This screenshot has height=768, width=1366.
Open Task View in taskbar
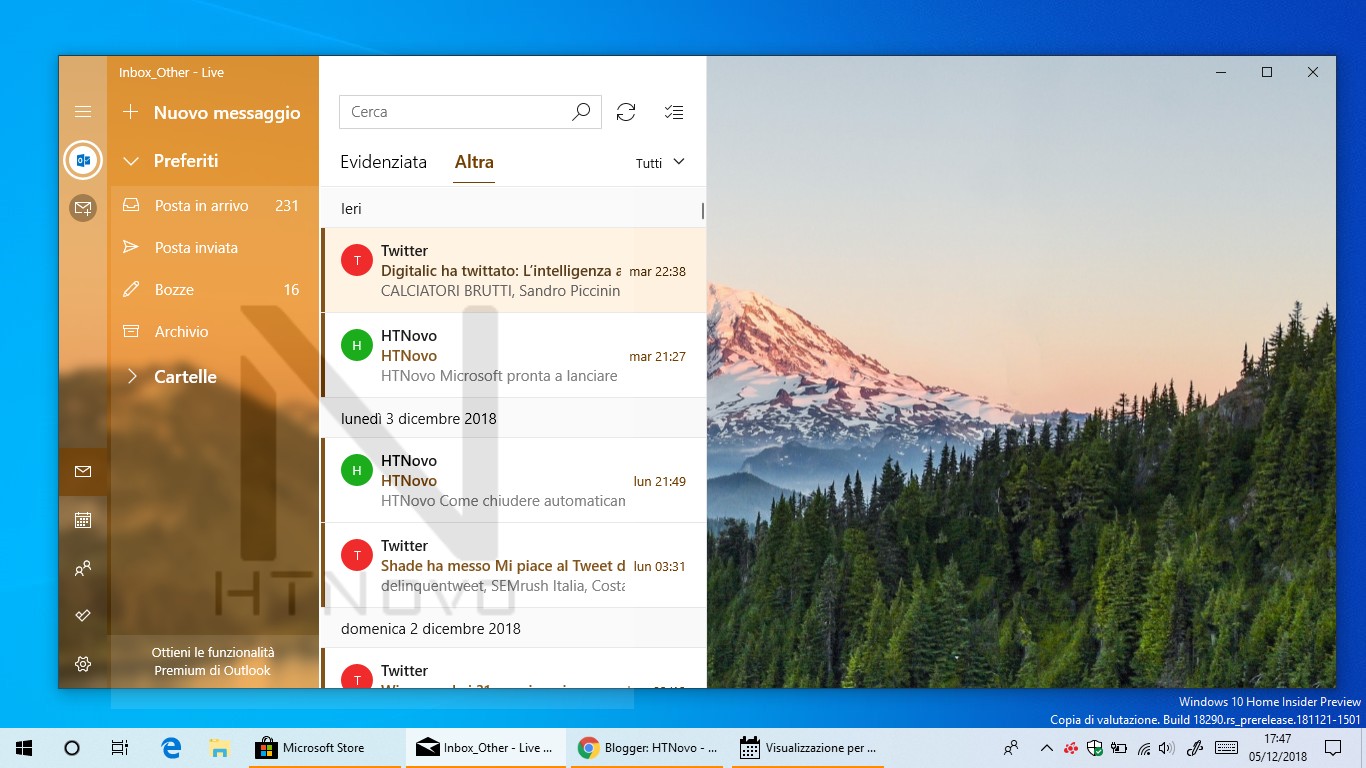(x=120, y=748)
